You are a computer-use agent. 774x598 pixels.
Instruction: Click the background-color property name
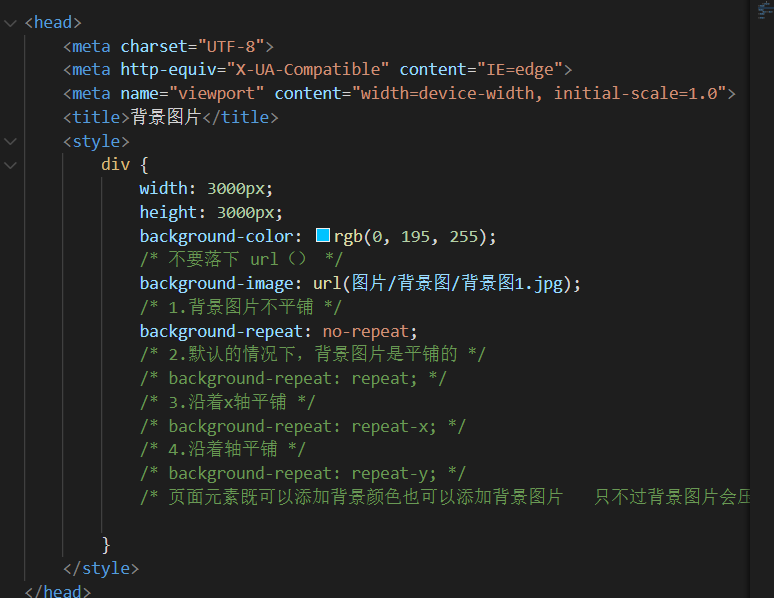pos(215,237)
